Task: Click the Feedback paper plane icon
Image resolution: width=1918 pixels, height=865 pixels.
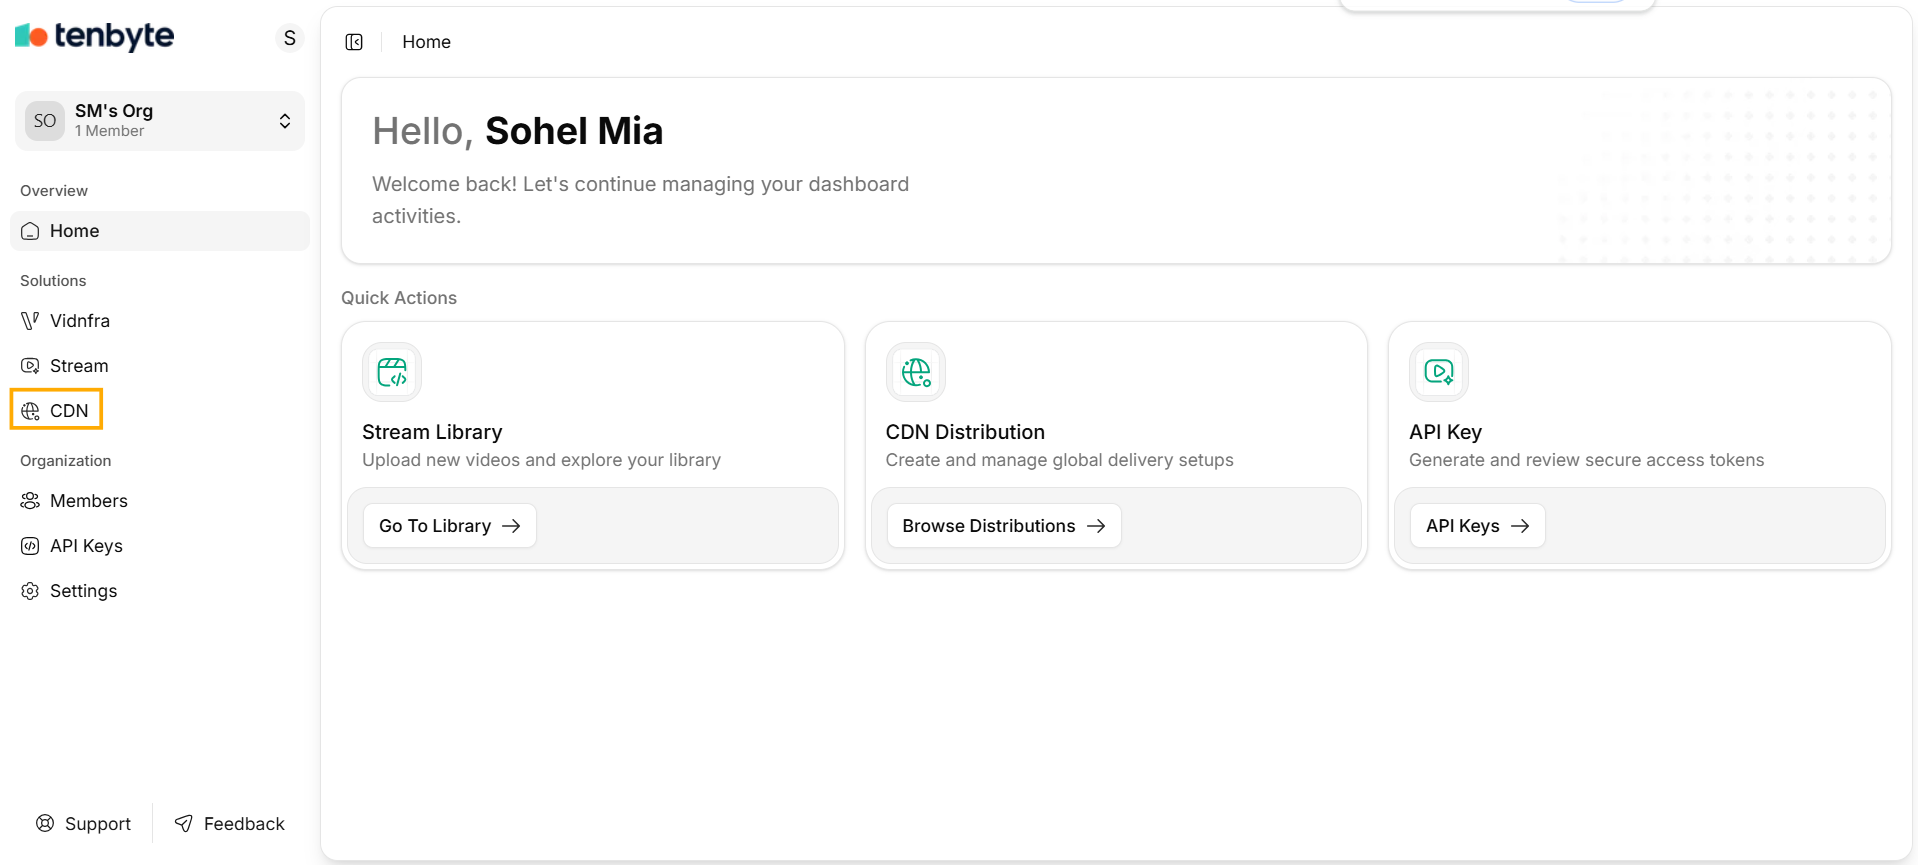Action: coord(184,823)
